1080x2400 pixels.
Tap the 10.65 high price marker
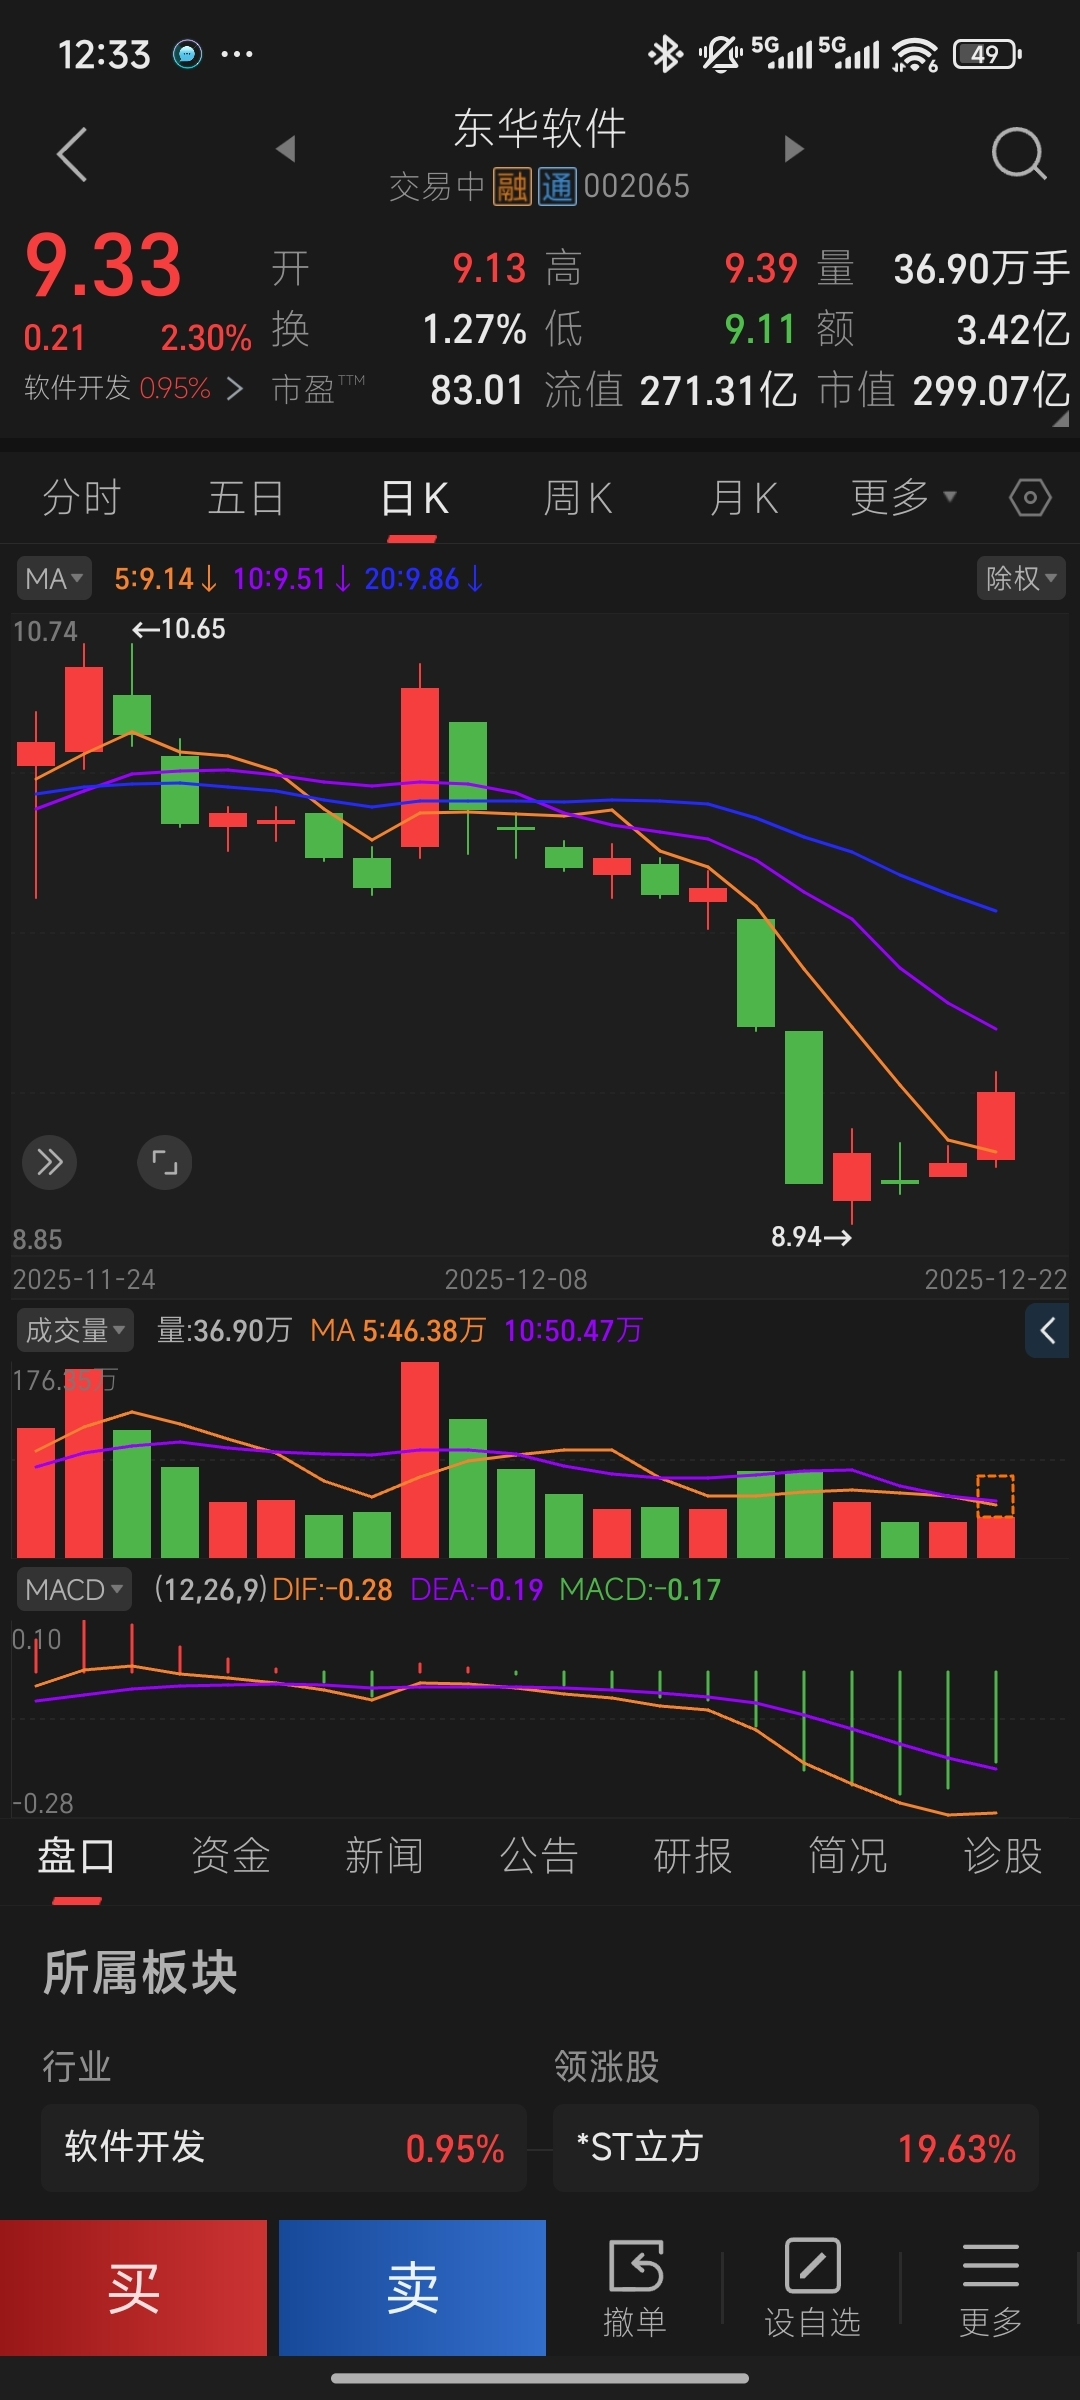coord(179,629)
